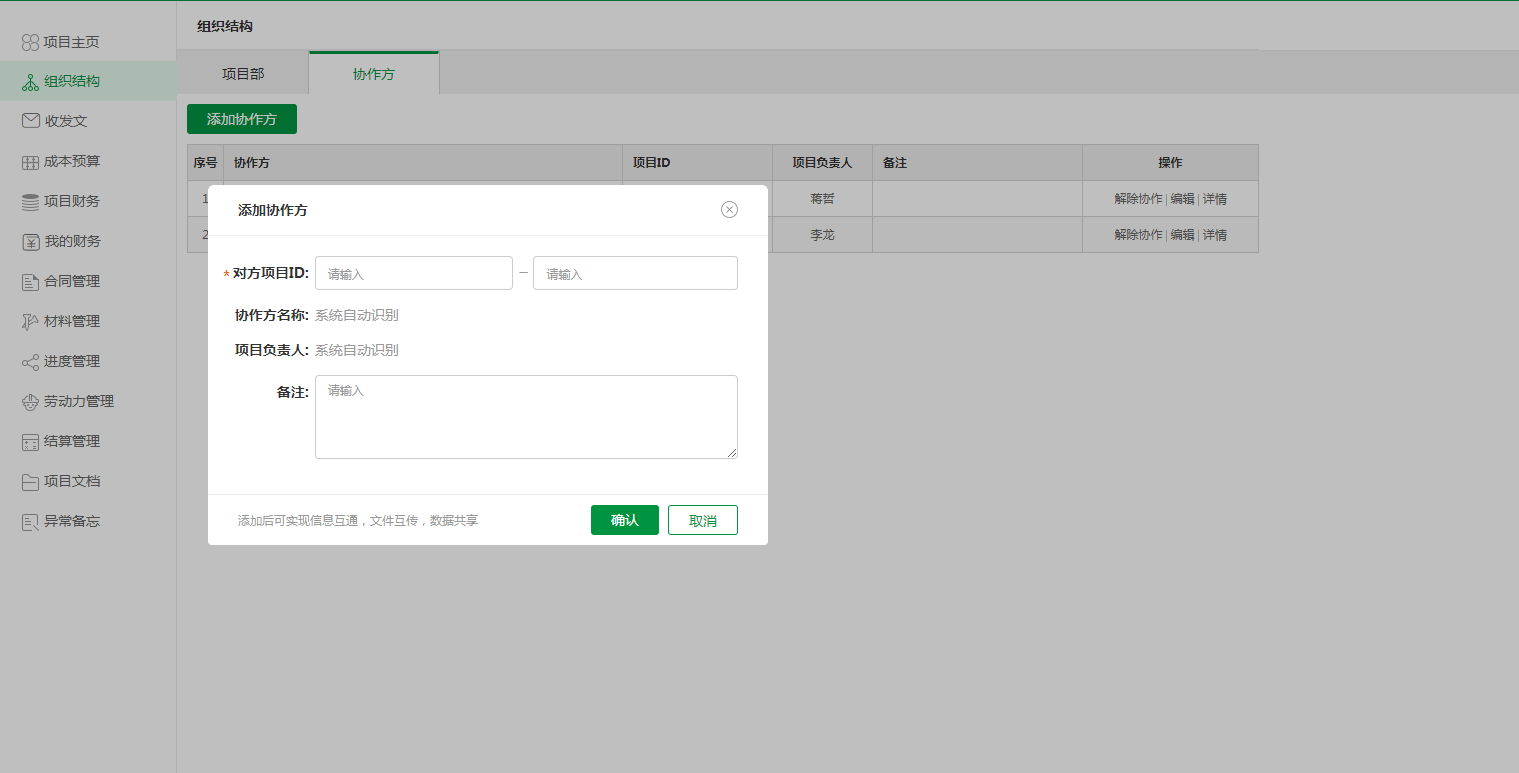Go to 成本预算 in the sidebar
Screen dimensions: 1519x773
pos(88,161)
